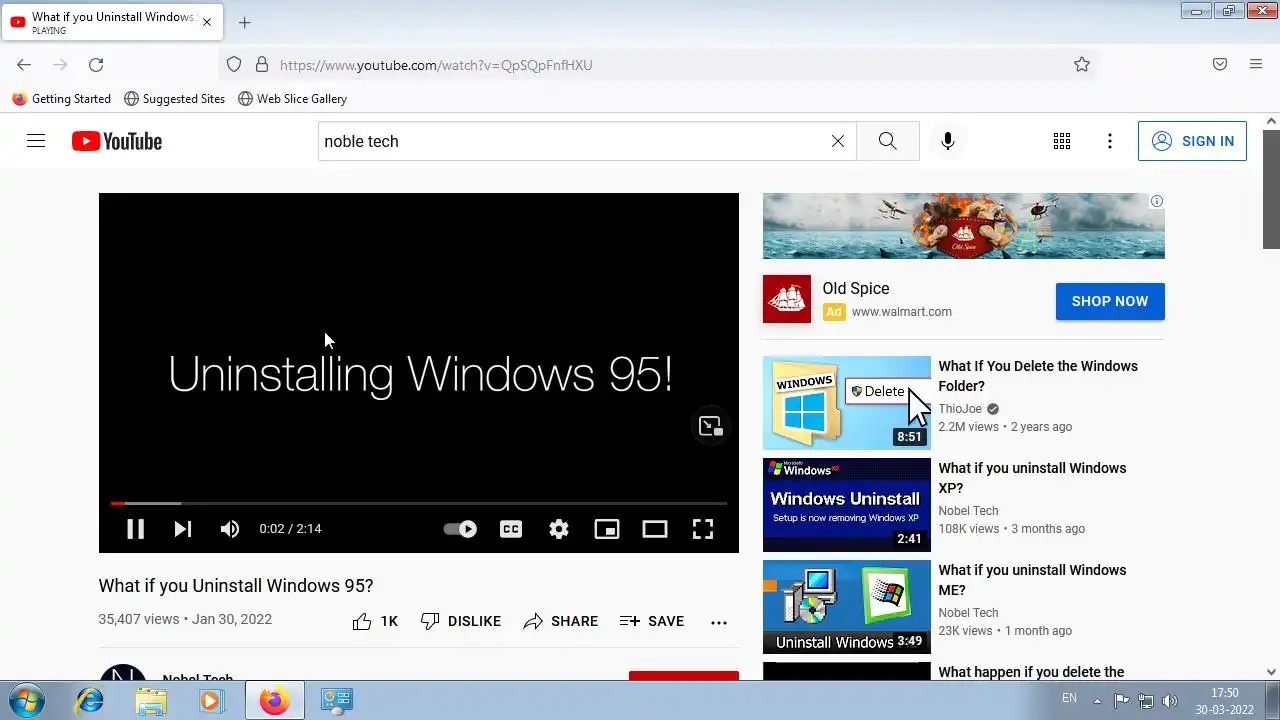Skip to next video
This screenshot has width=1280, height=720.
[x=182, y=529]
